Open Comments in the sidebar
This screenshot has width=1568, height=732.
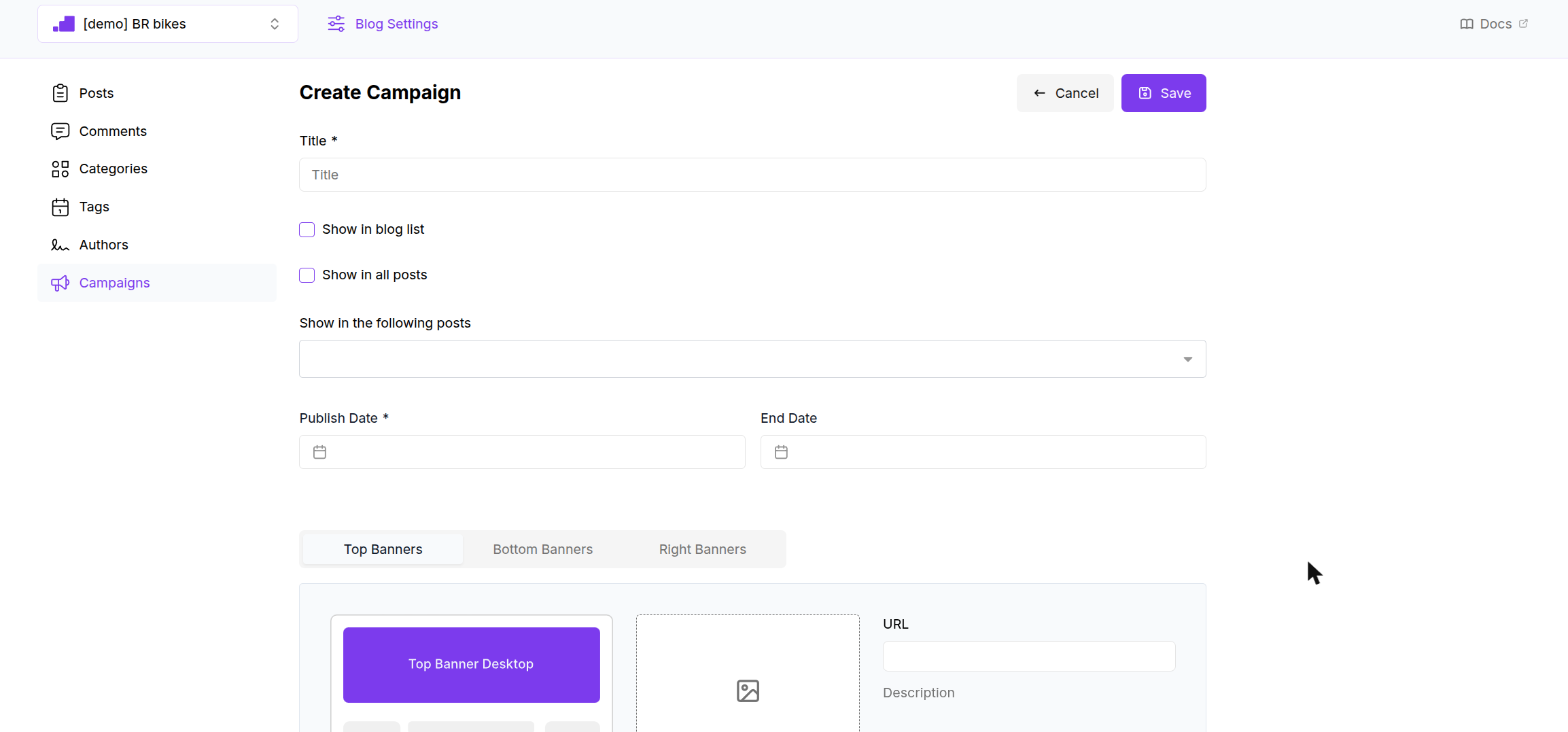[x=157, y=131]
